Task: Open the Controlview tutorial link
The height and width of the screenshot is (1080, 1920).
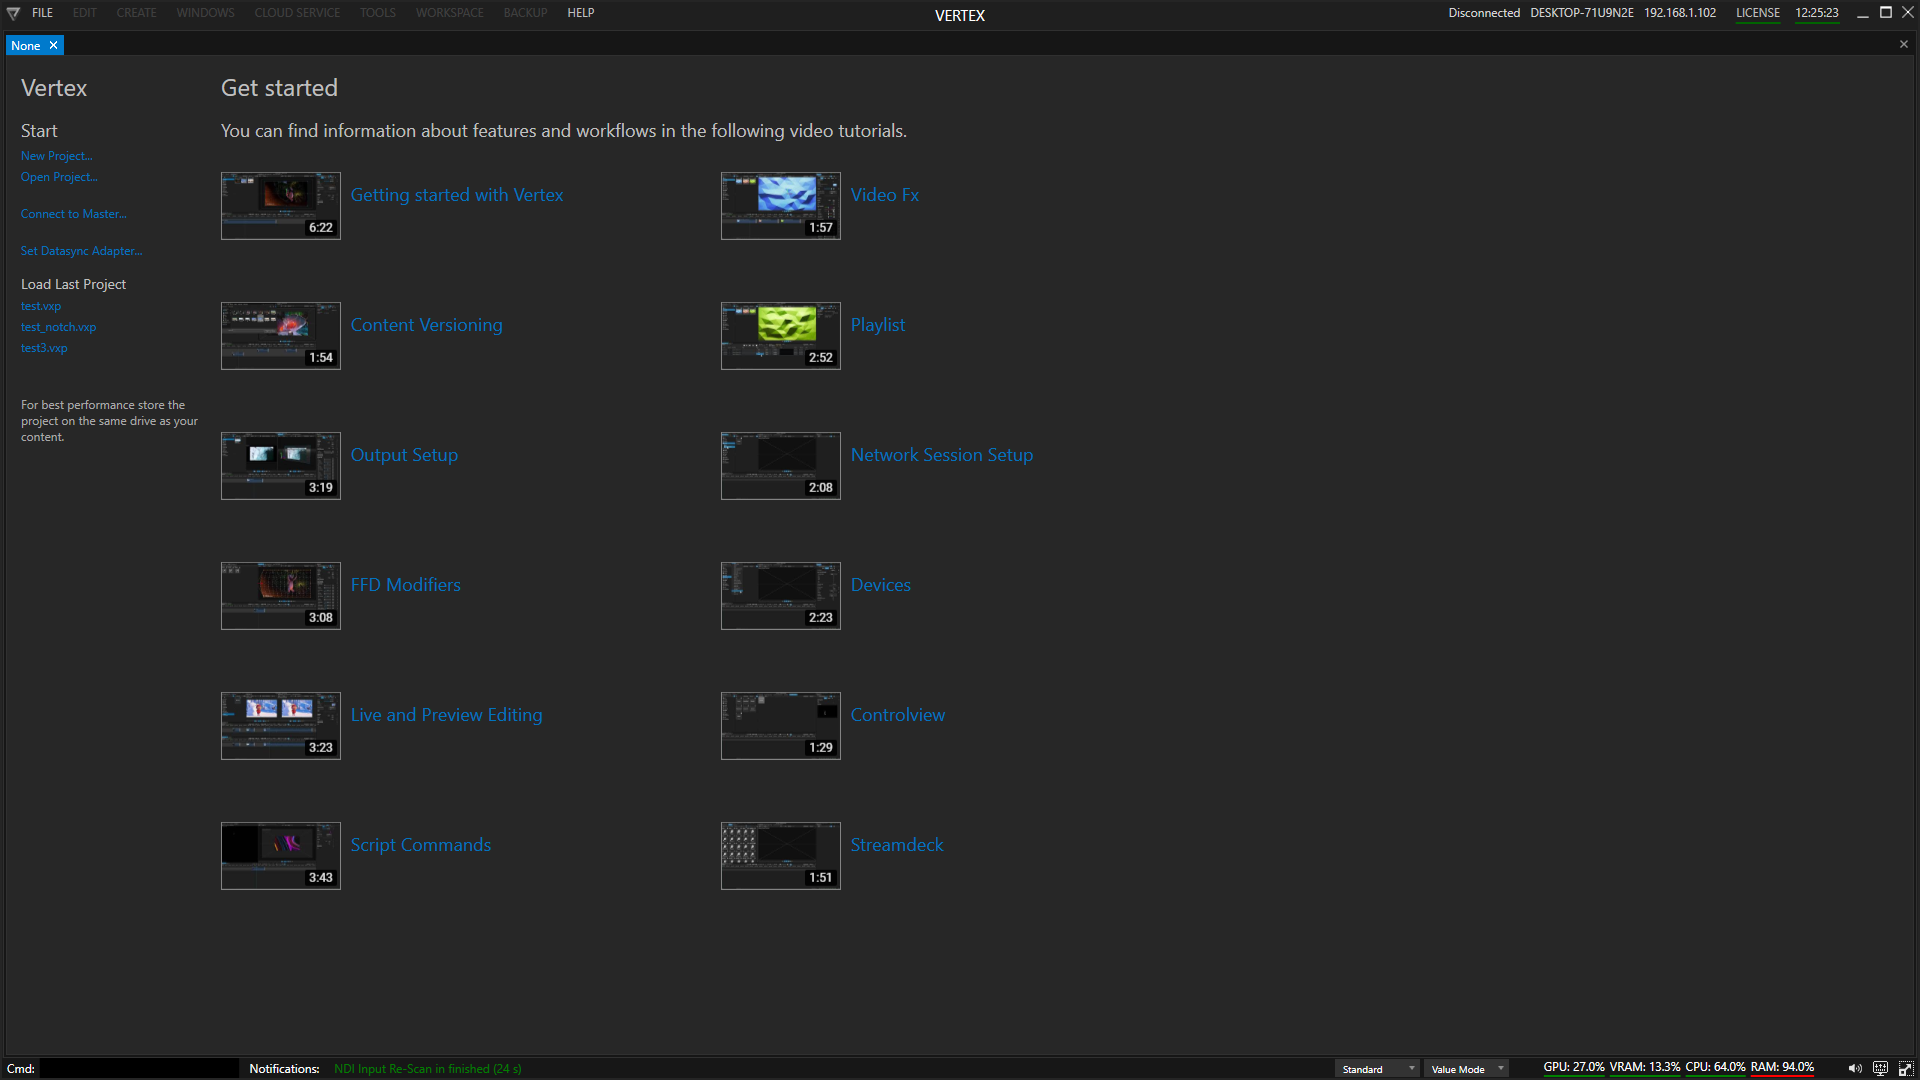Action: pos(898,715)
